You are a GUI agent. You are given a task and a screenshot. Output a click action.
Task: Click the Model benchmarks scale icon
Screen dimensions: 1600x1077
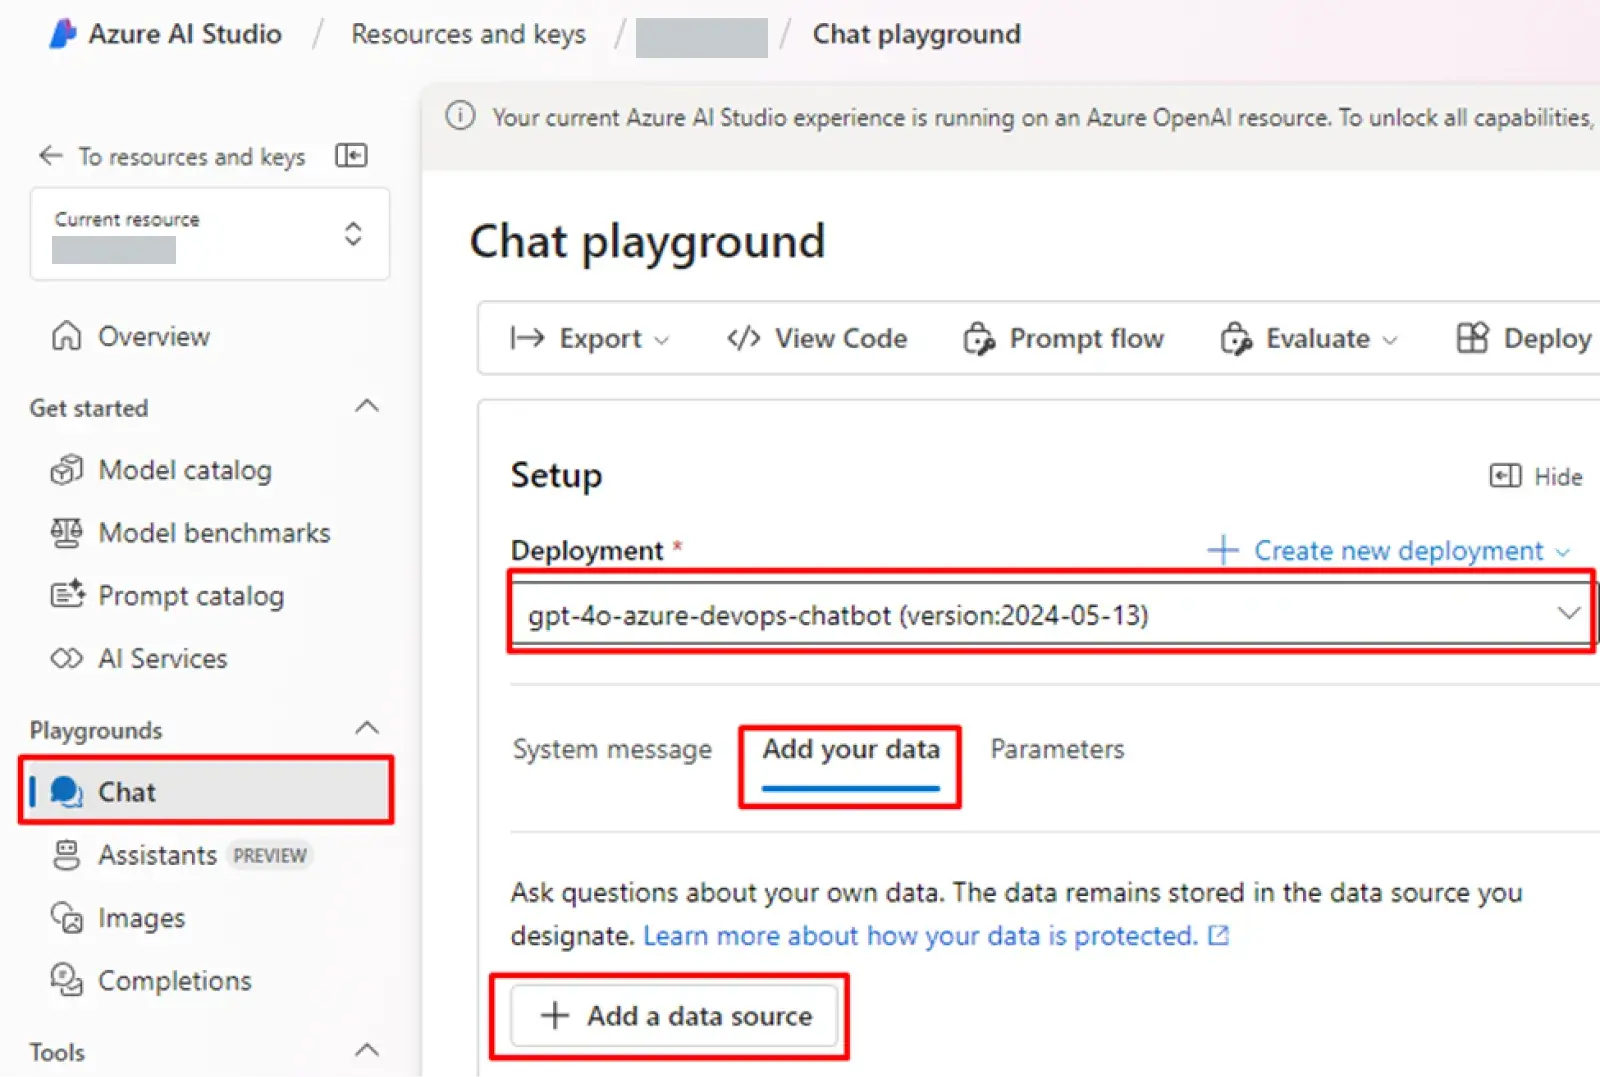[66, 533]
